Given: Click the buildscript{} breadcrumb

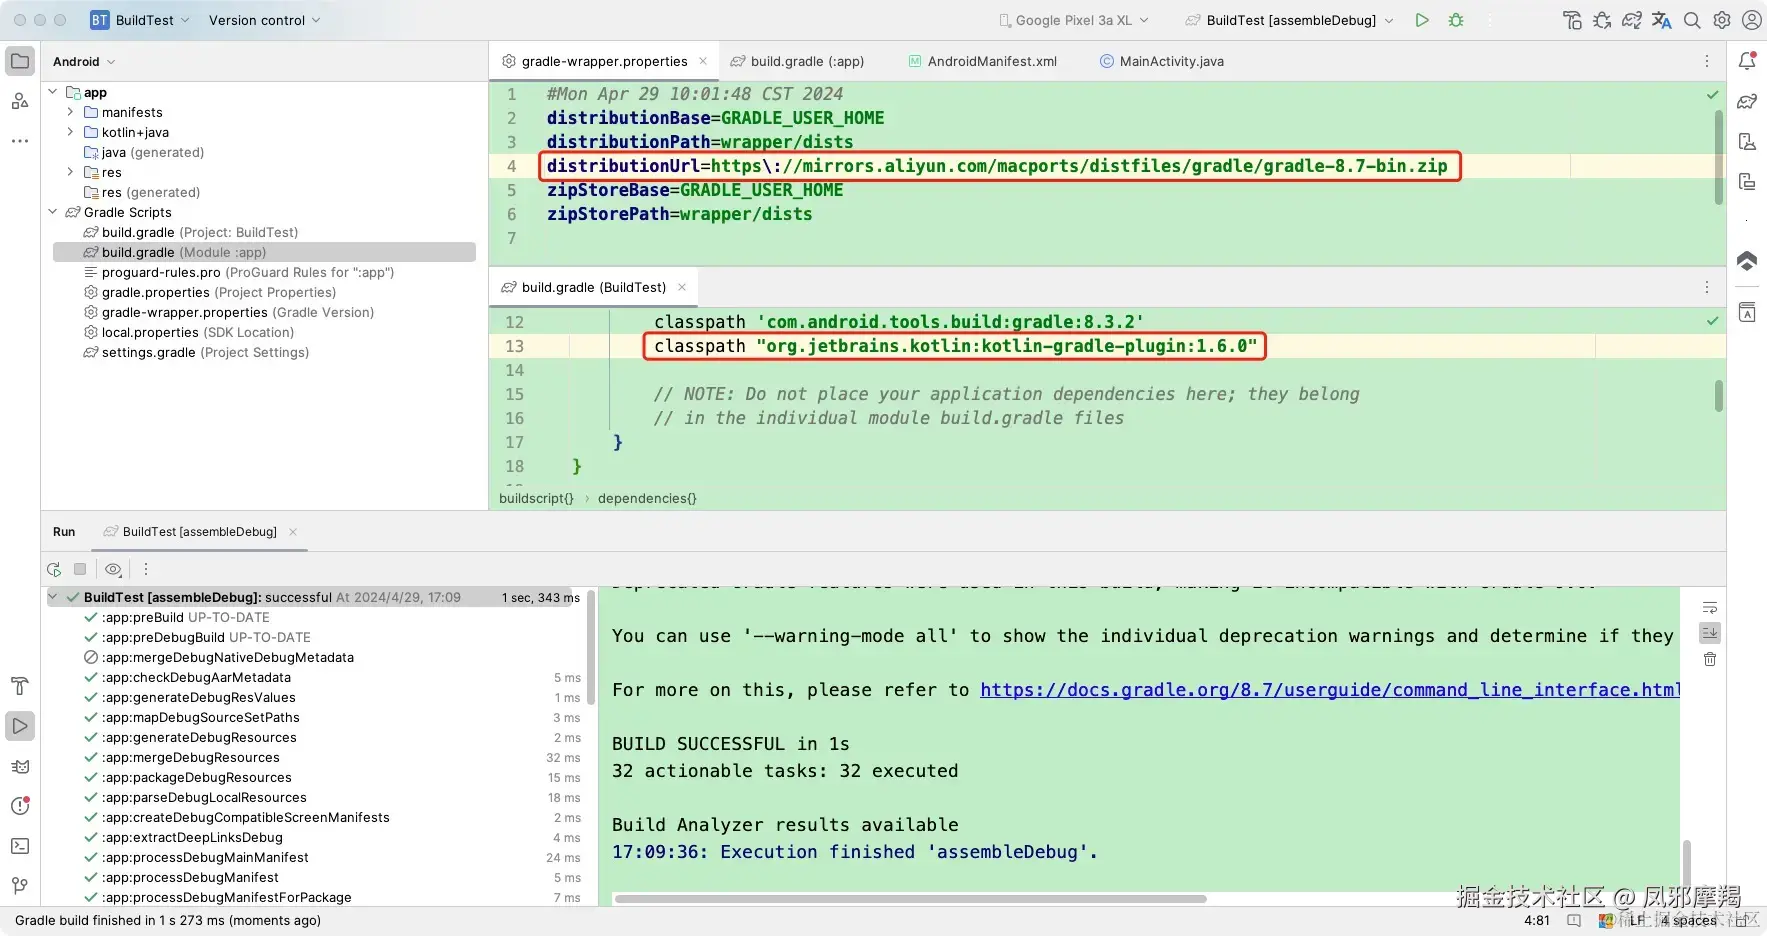Looking at the screenshot, I should click(536, 498).
